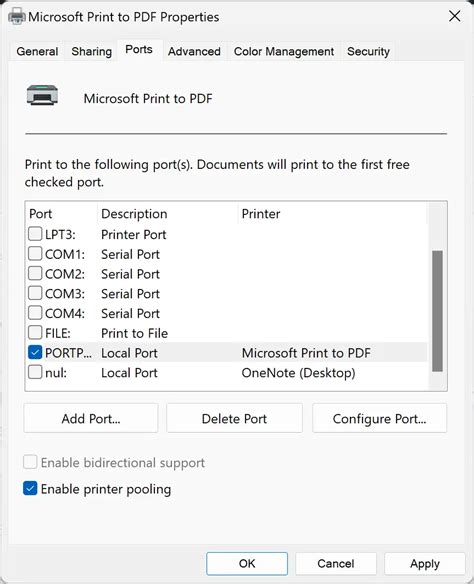This screenshot has height=584, width=474.
Task: Click 'Local Port' description in the nul: row
Action: pos(129,372)
